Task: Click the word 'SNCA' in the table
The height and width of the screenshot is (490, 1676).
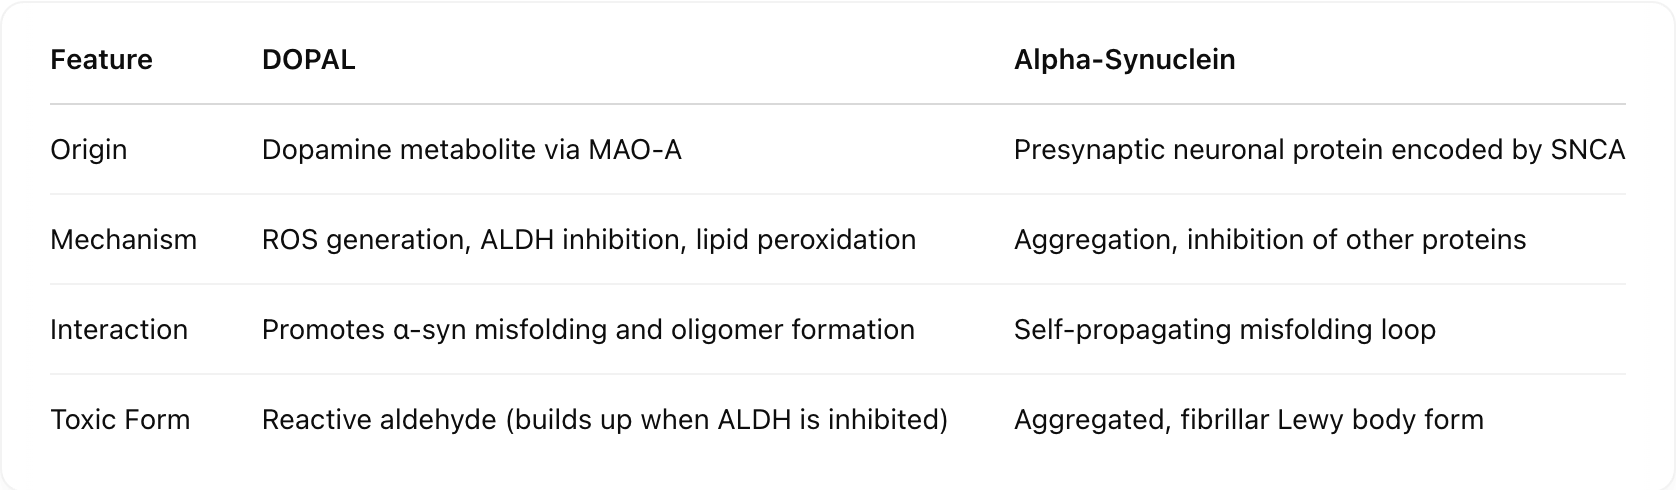Action: 1587,150
